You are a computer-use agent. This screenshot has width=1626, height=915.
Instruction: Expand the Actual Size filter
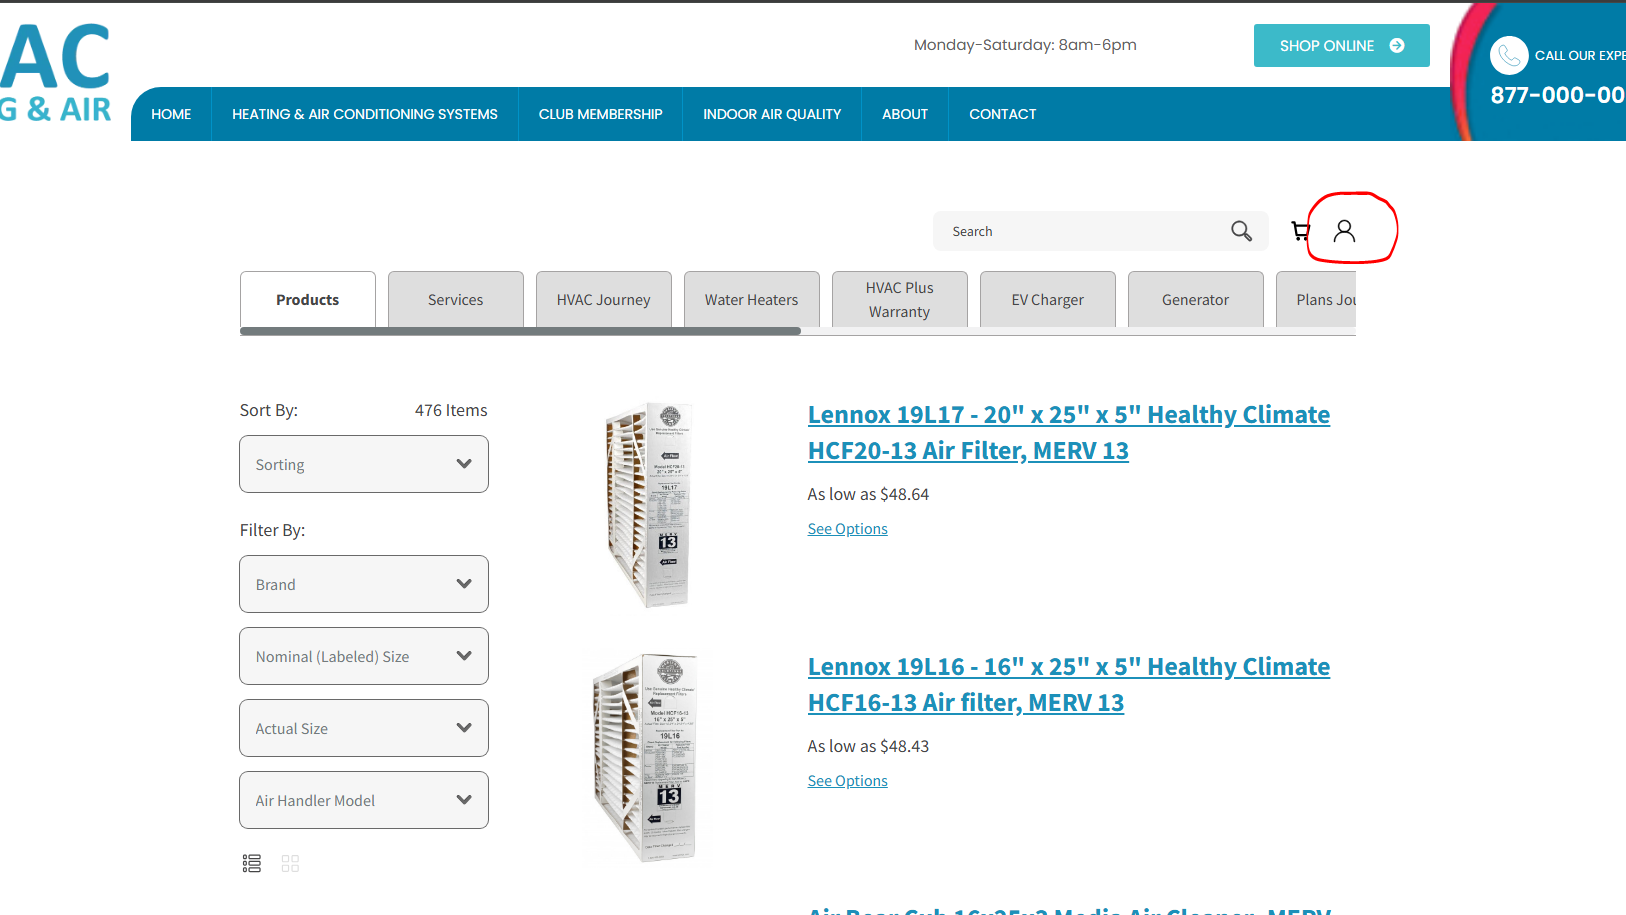pyautogui.click(x=364, y=728)
